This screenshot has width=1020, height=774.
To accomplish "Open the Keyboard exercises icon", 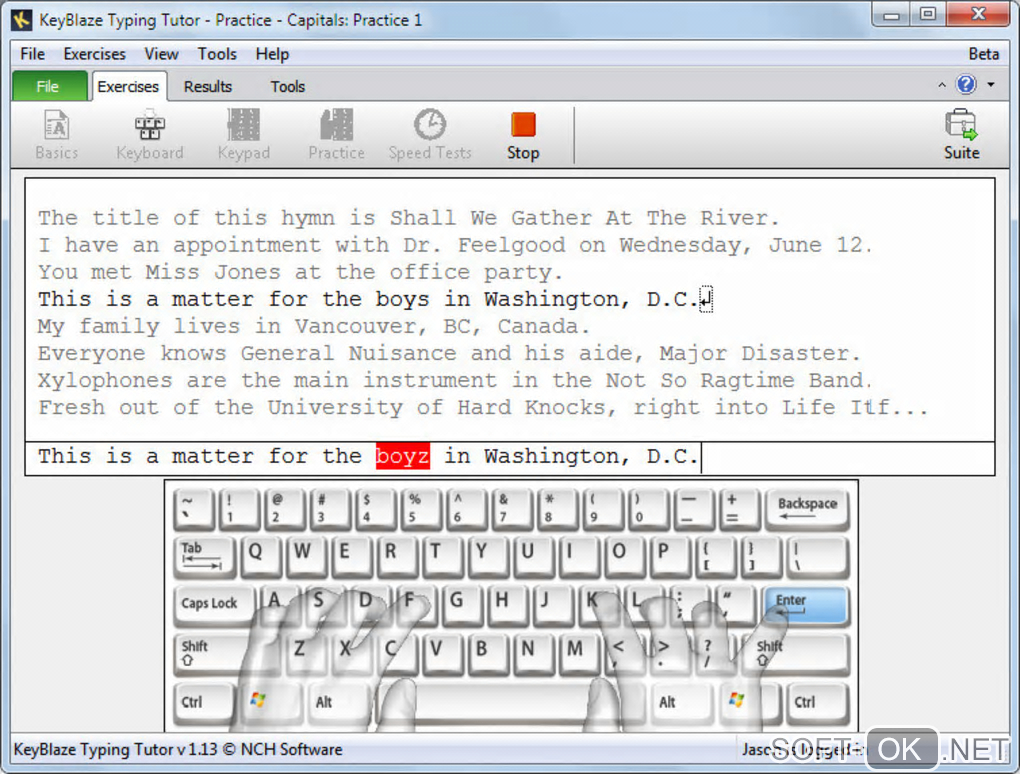I will [150, 135].
